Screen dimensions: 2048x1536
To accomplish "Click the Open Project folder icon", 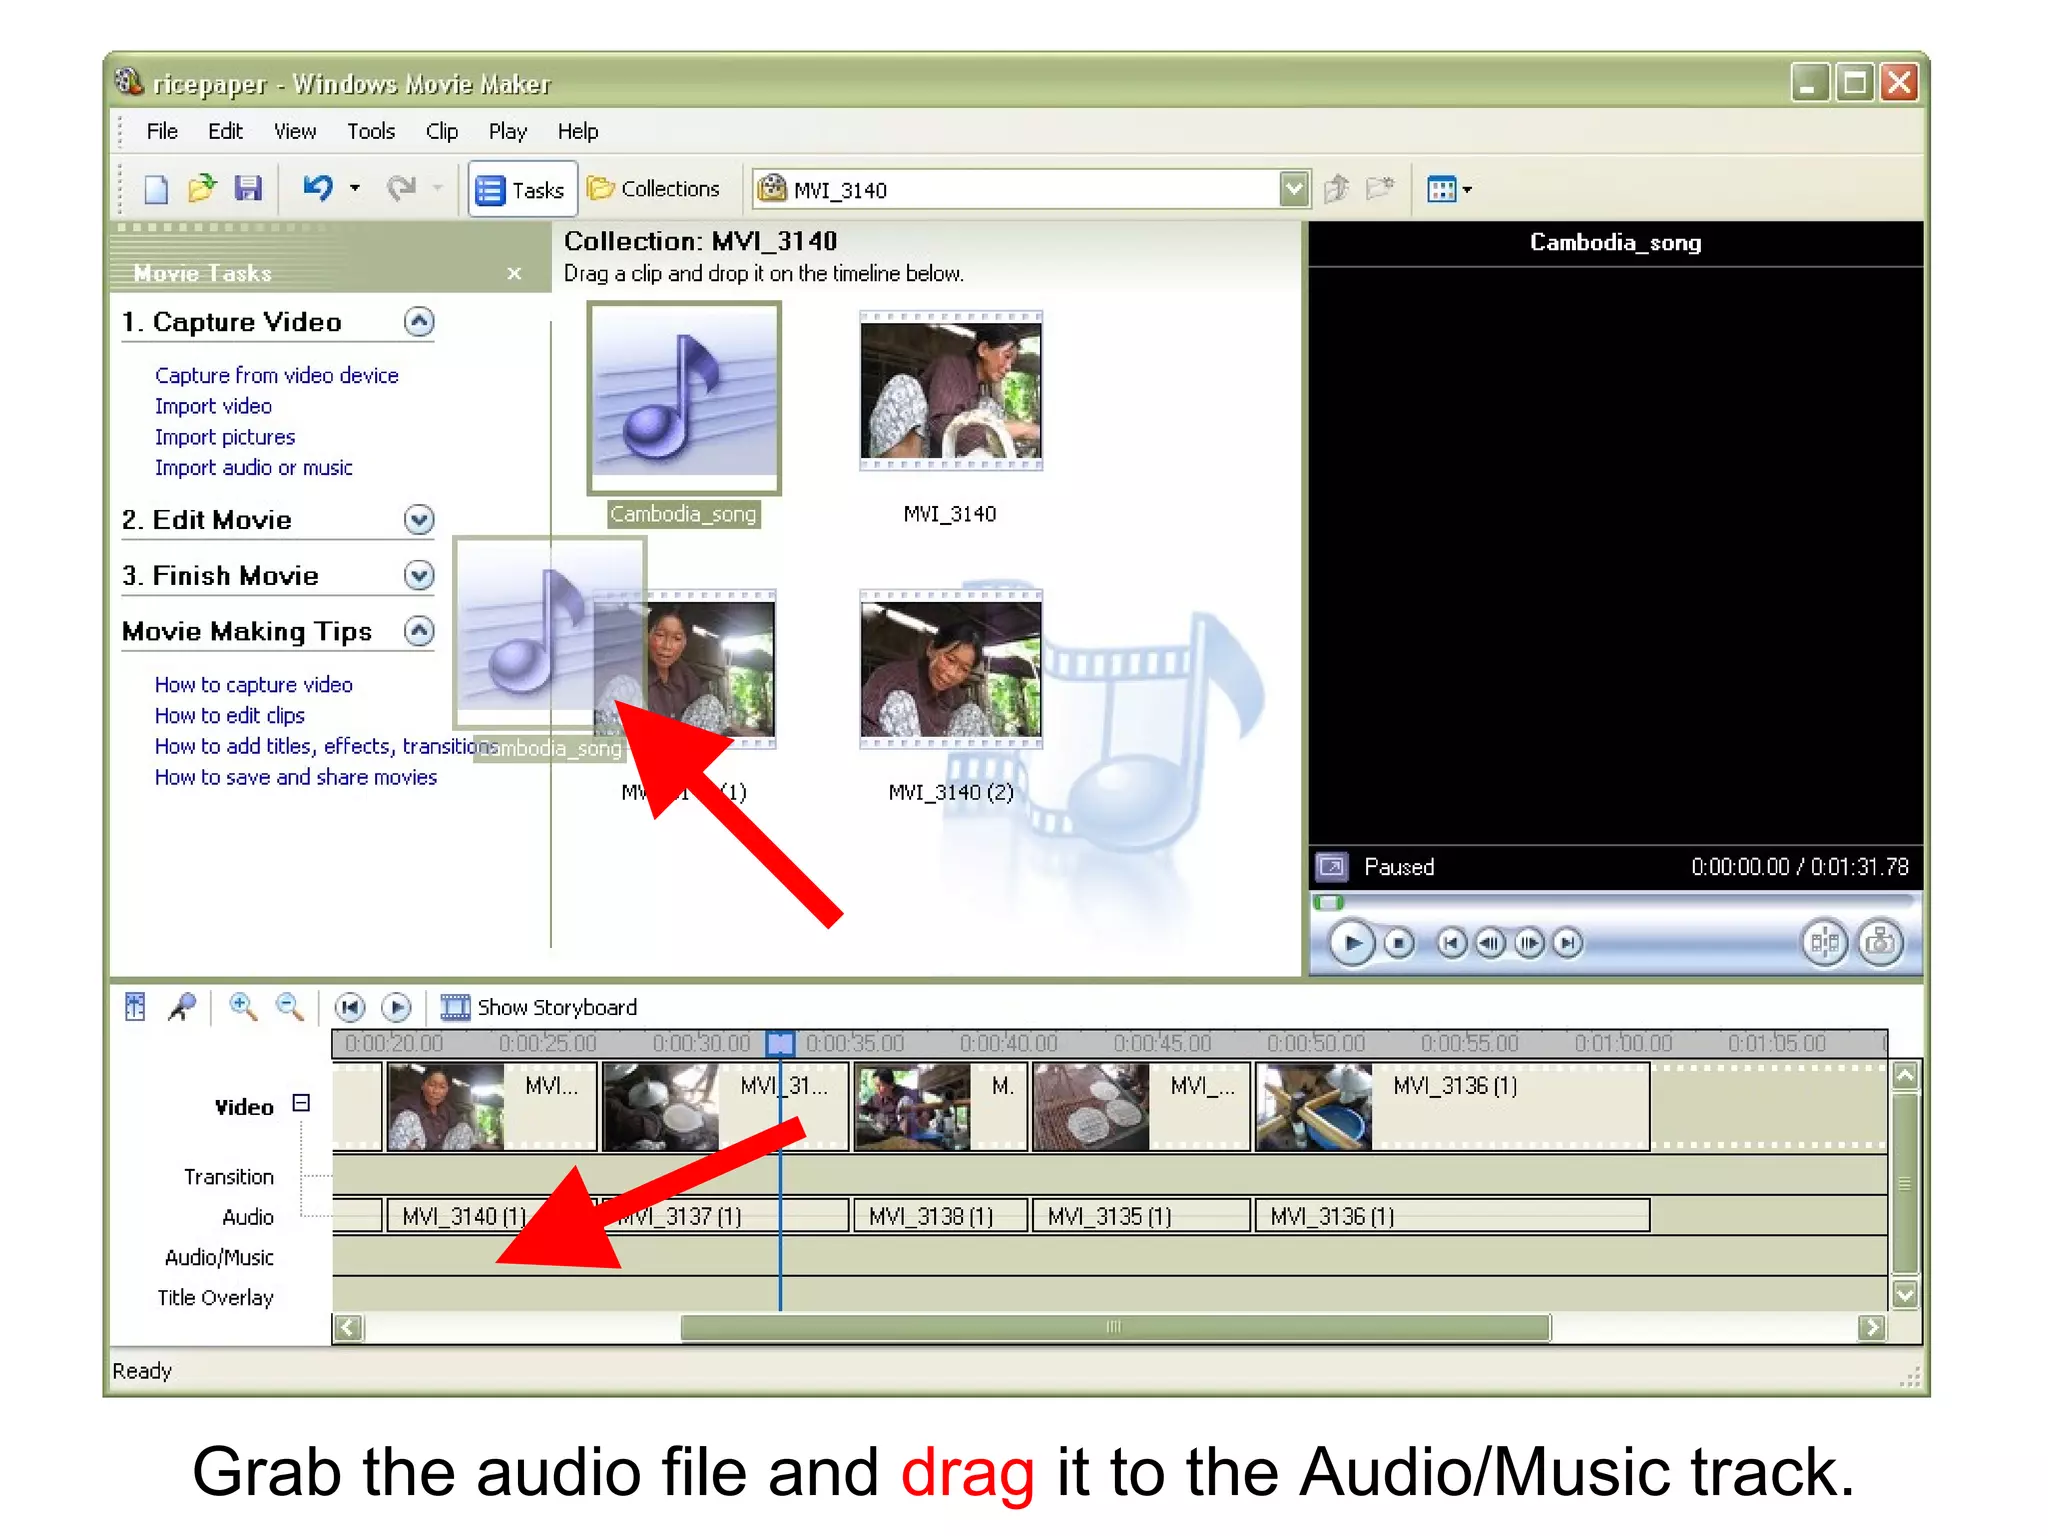I will click(x=202, y=188).
